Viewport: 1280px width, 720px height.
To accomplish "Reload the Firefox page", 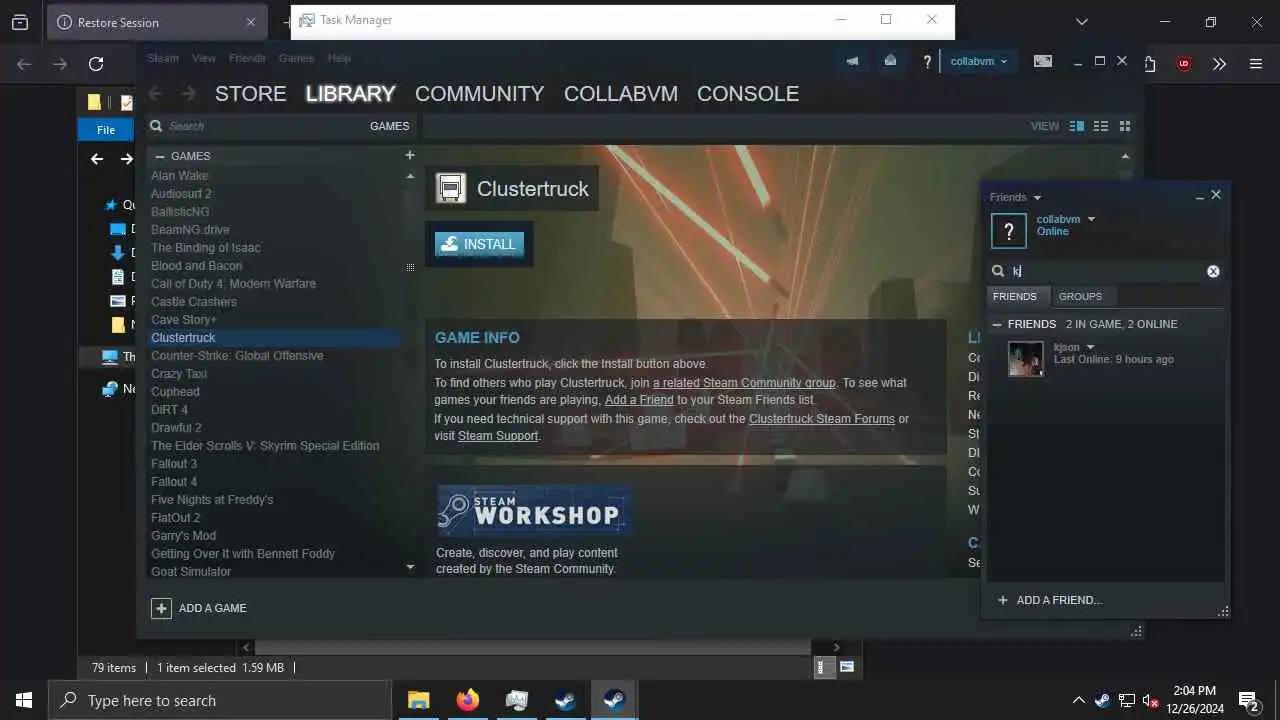I will (96, 64).
